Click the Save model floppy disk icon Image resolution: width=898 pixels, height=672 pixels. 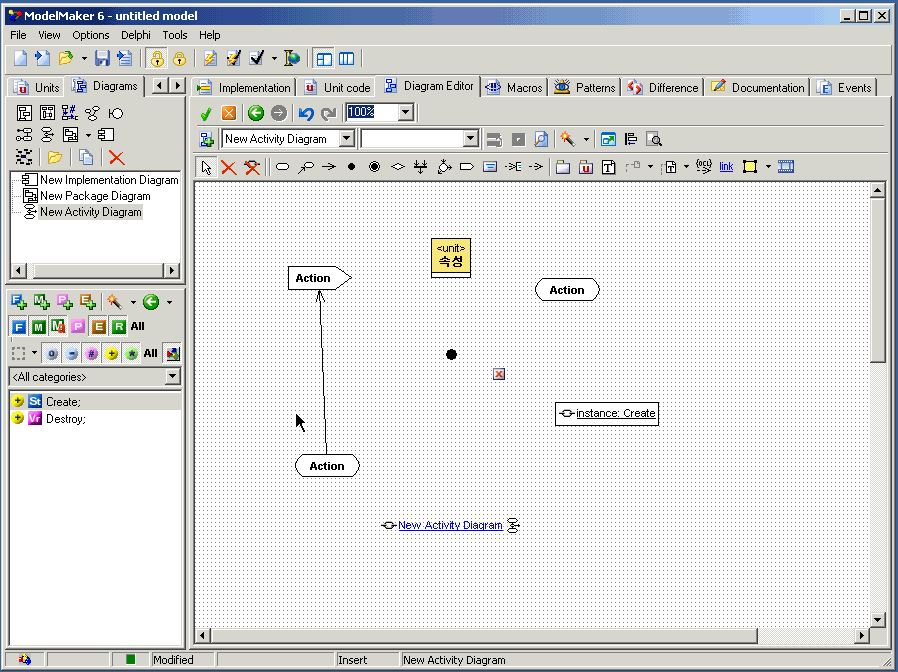(101, 59)
